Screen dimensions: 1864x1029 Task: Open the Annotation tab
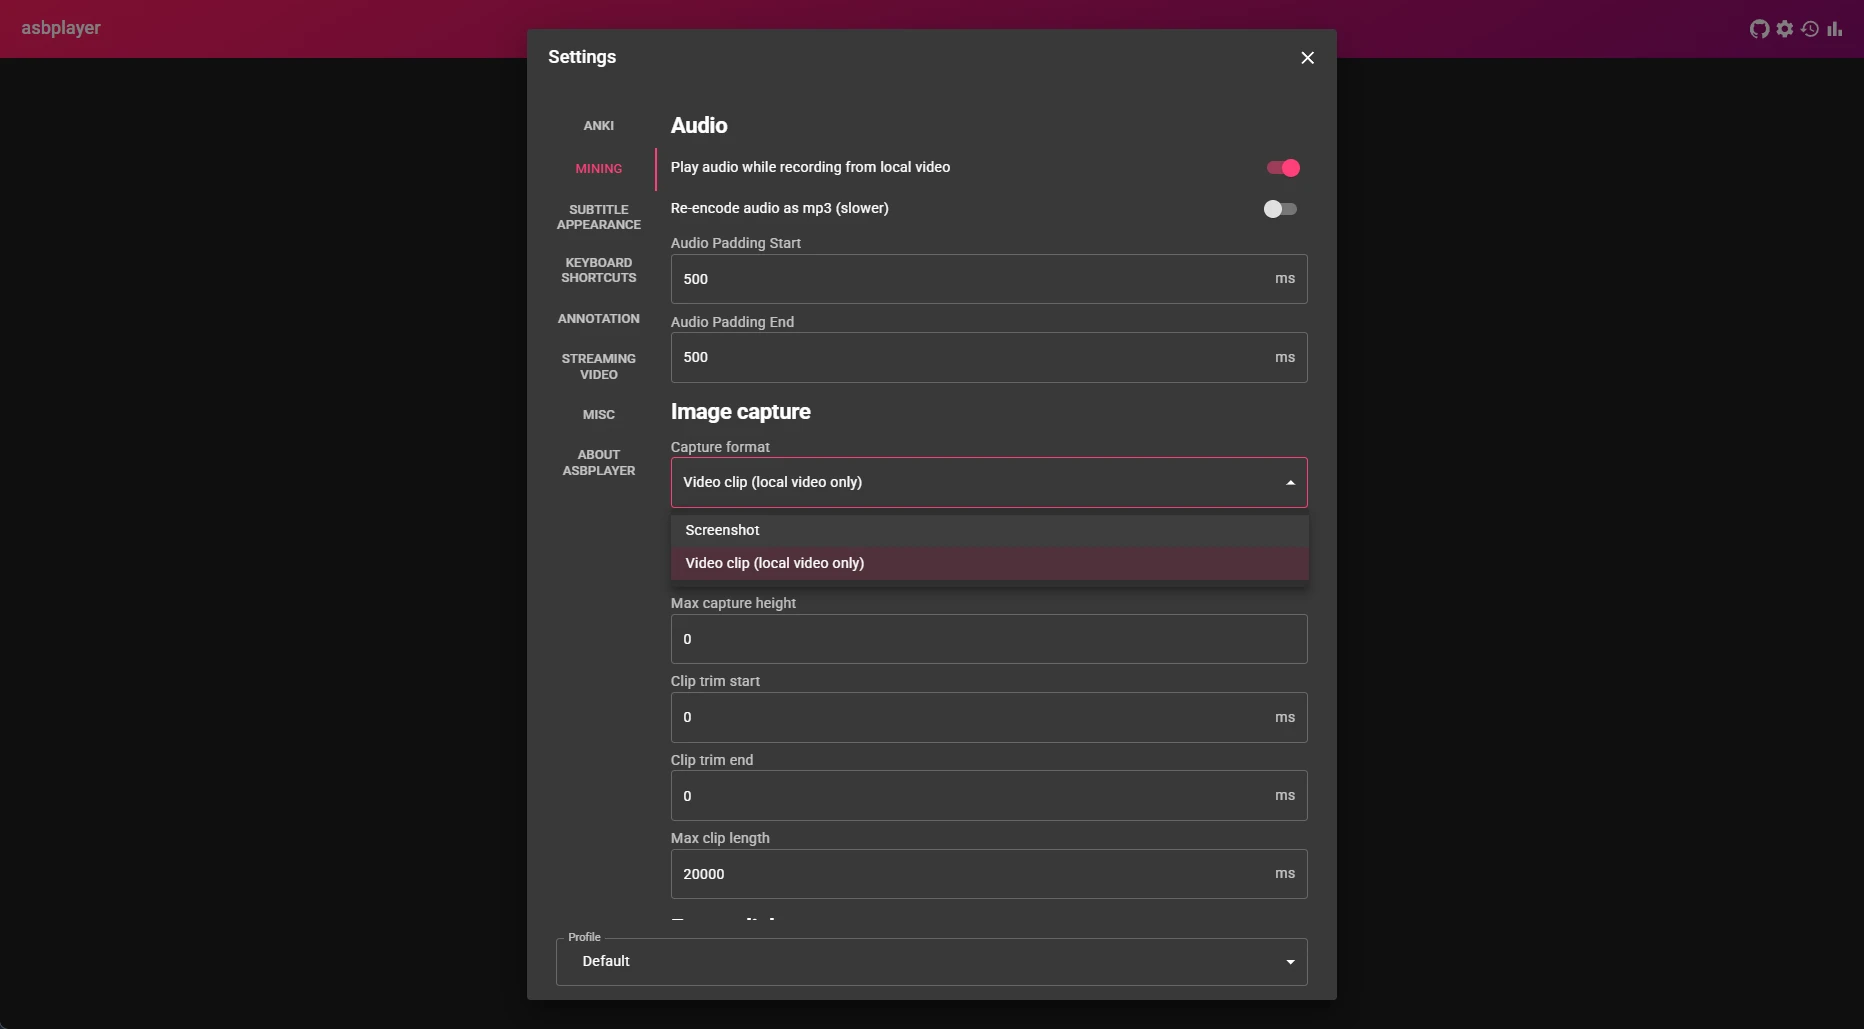coord(599,319)
